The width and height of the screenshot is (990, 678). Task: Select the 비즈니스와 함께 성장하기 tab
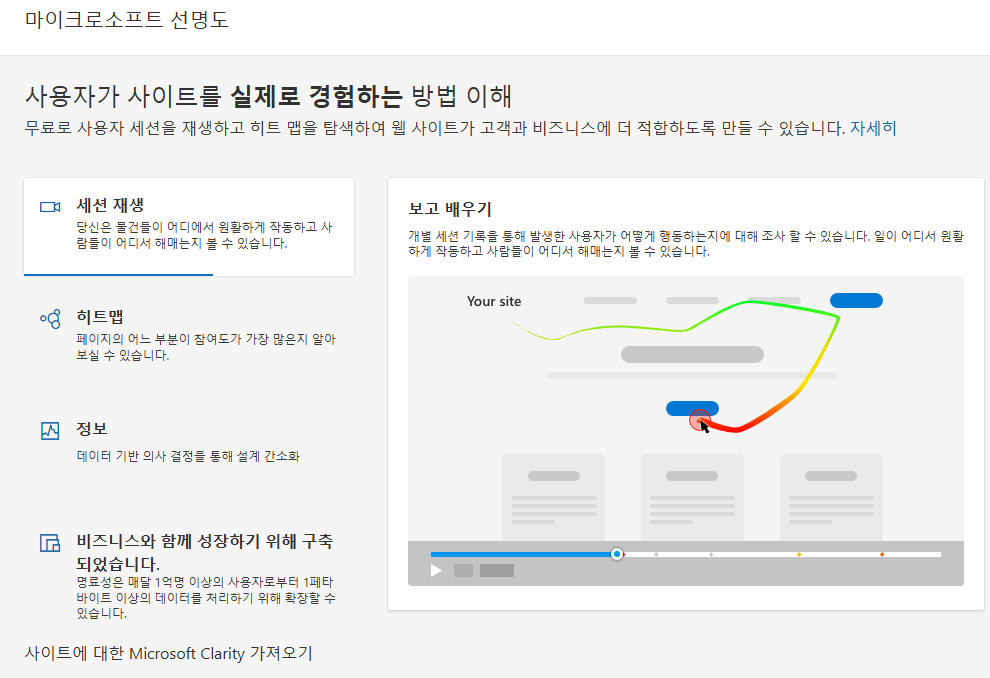point(189,576)
